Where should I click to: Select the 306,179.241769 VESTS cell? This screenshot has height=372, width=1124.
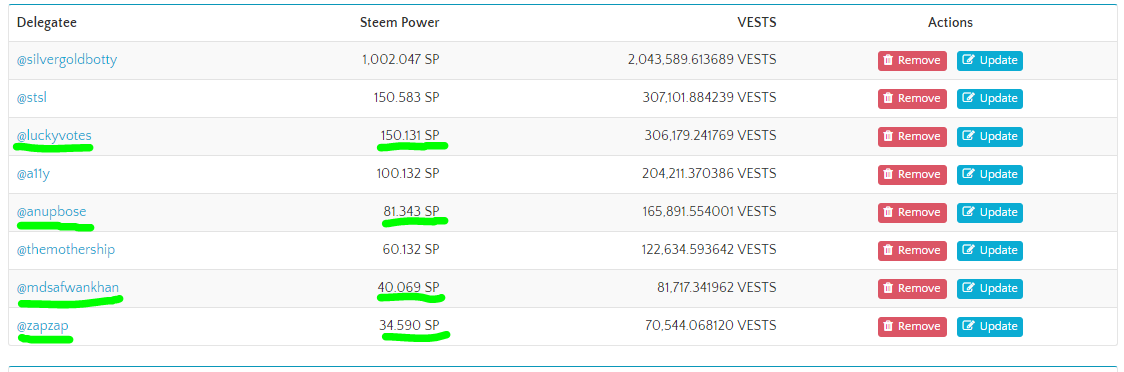click(x=710, y=135)
